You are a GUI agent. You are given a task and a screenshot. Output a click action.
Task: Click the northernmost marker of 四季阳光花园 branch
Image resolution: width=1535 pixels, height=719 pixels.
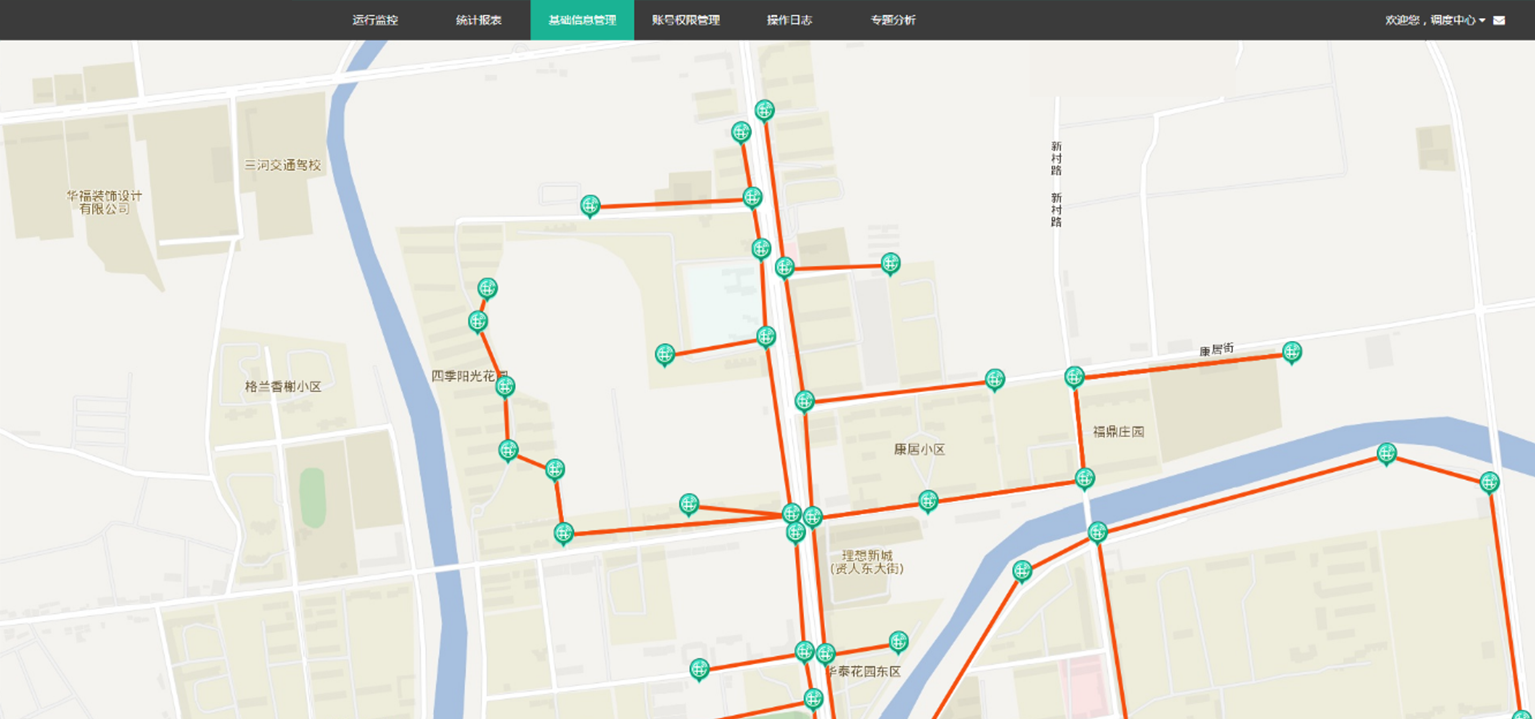[x=487, y=289]
